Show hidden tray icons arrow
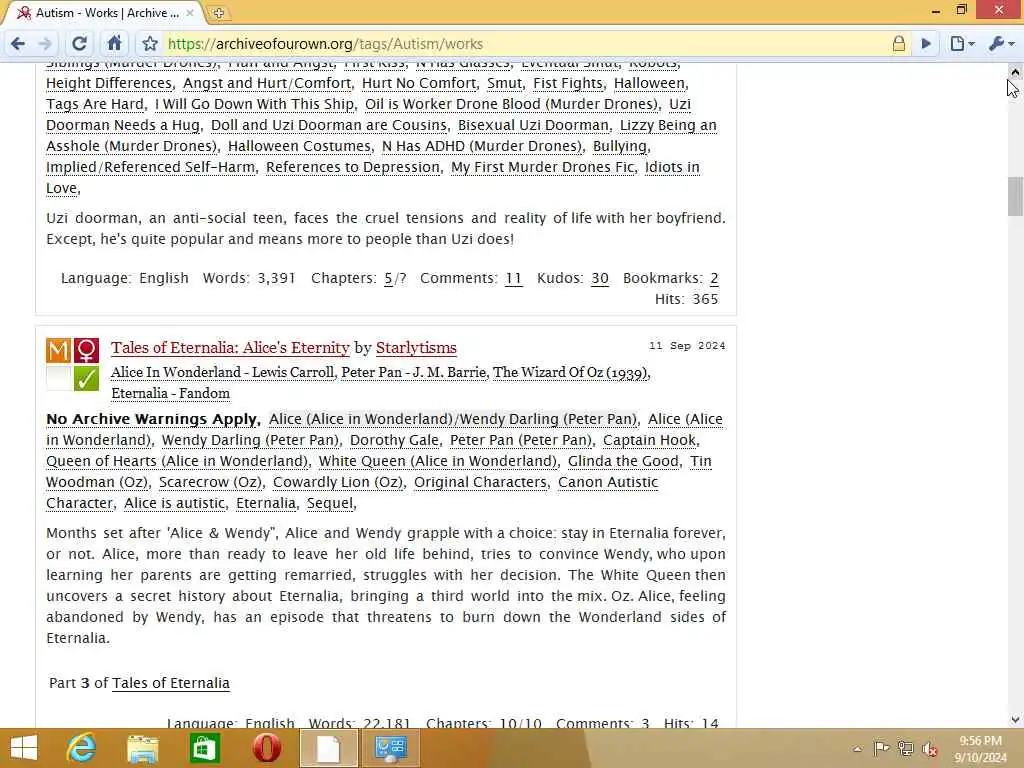This screenshot has height=768, width=1024. pyautogui.click(x=857, y=749)
